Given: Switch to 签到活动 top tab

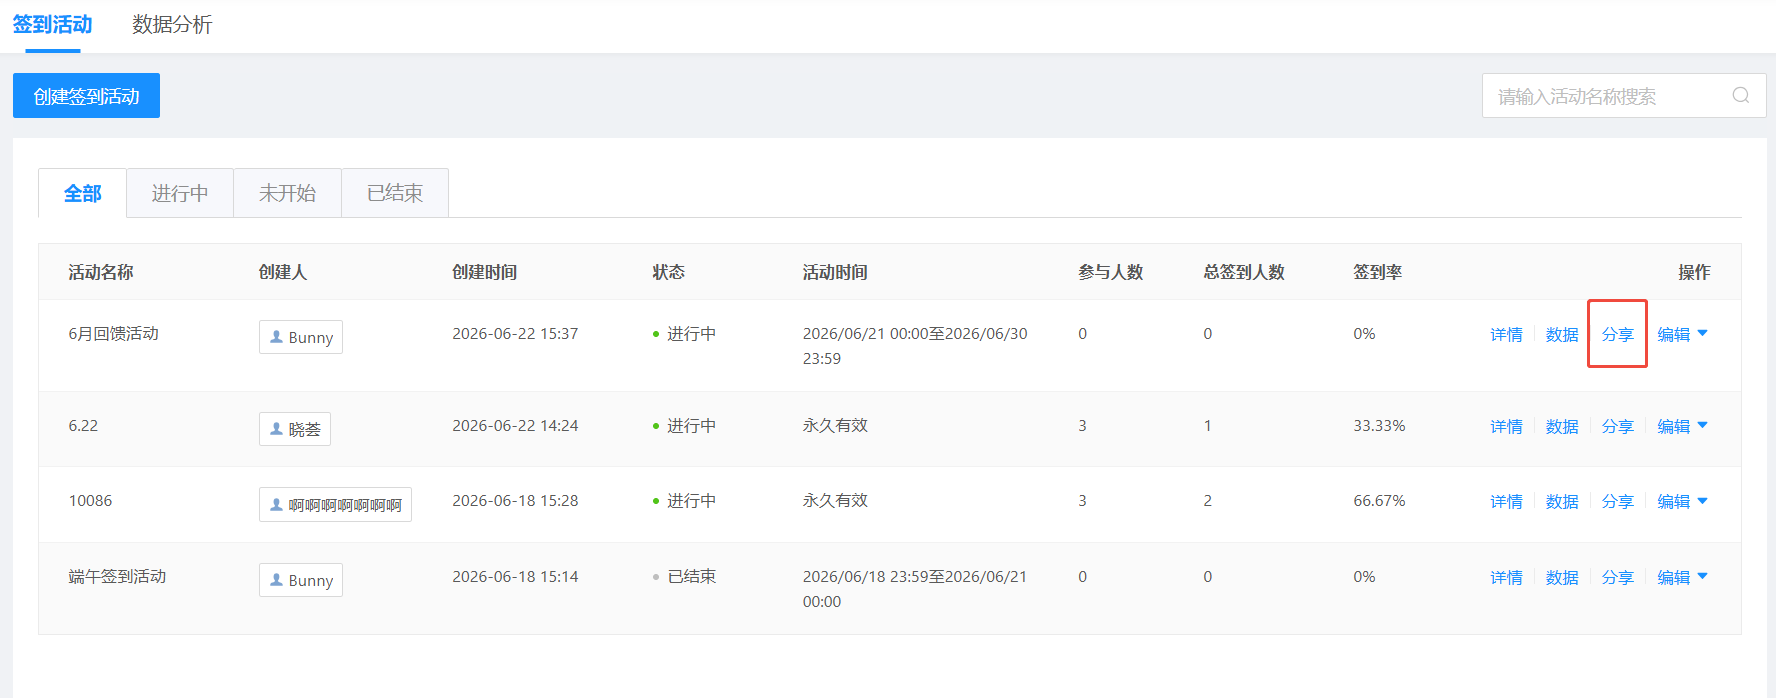Looking at the screenshot, I should tap(52, 25).
